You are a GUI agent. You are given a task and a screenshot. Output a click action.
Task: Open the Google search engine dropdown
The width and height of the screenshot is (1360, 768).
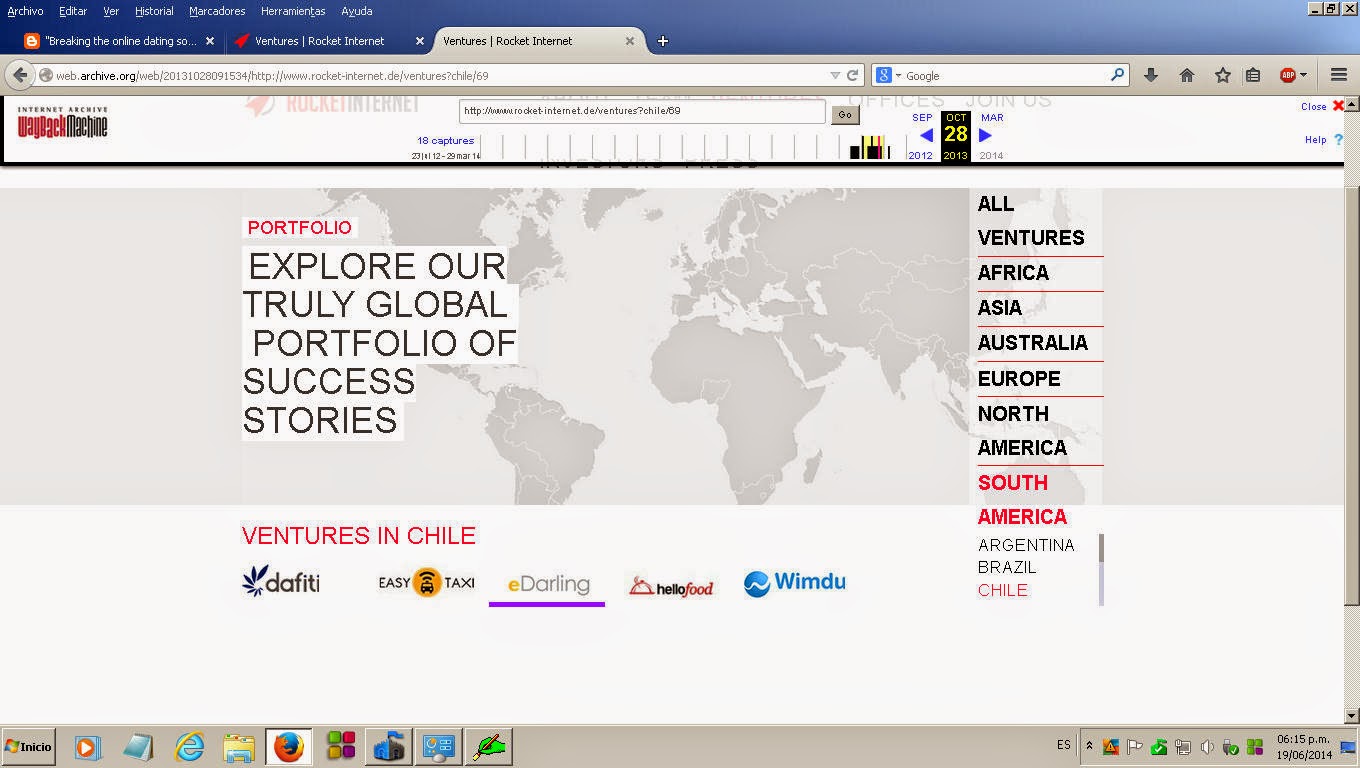pos(898,75)
